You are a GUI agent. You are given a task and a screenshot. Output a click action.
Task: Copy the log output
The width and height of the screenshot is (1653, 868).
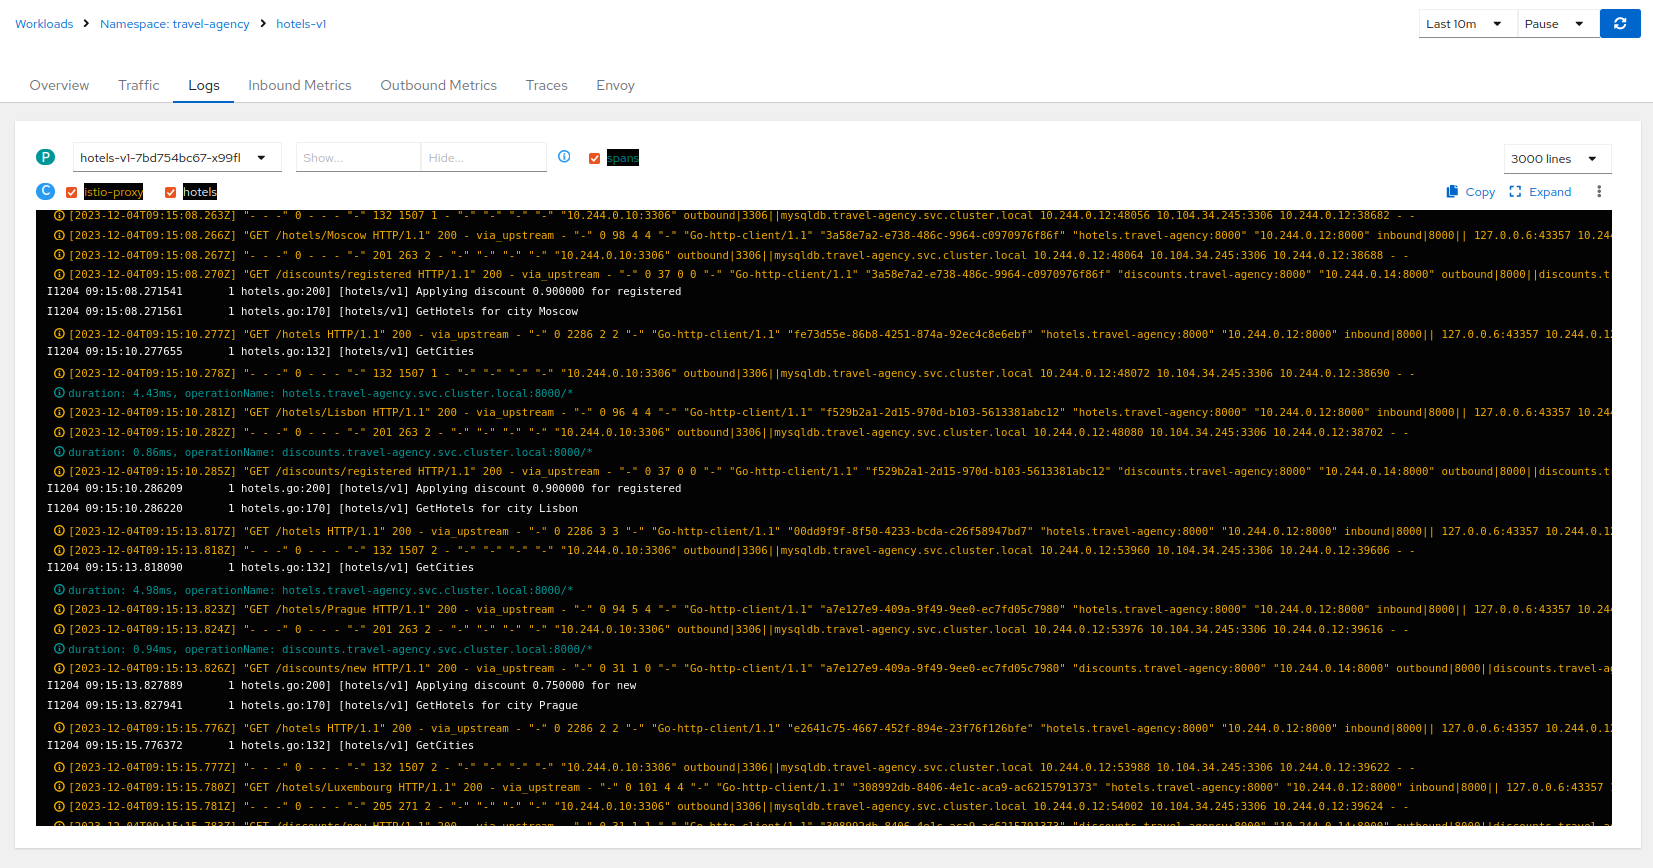pyautogui.click(x=1470, y=192)
